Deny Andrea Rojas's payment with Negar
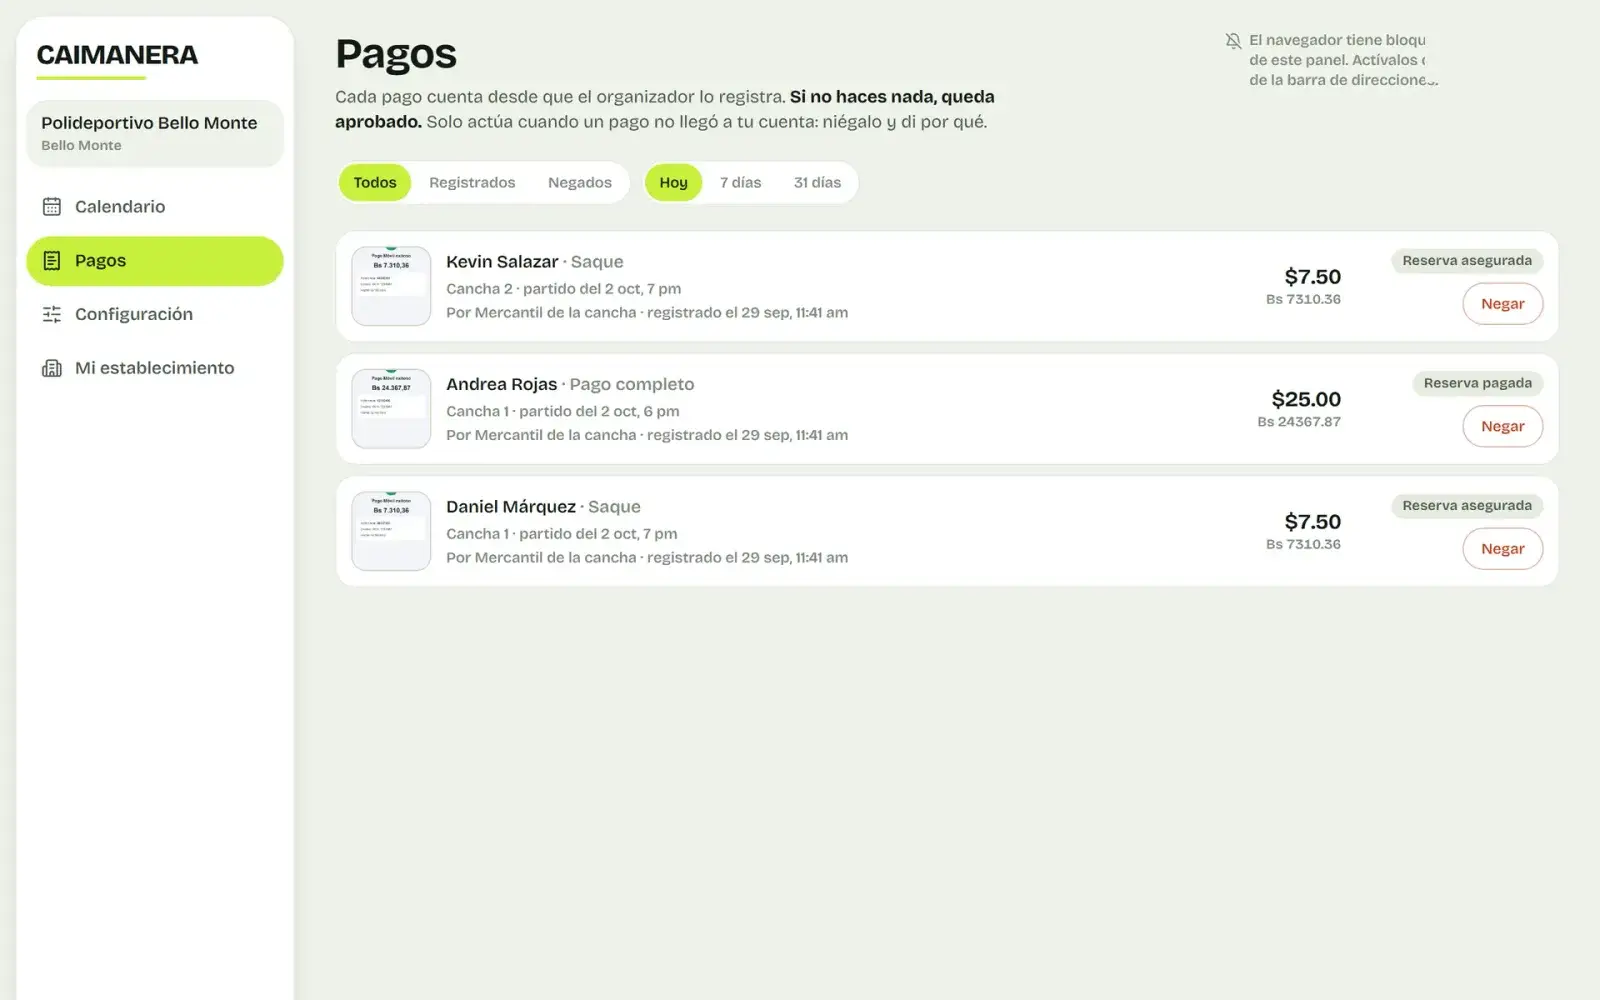This screenshot has height=1000, width=1600. (x=1502, y=426)
